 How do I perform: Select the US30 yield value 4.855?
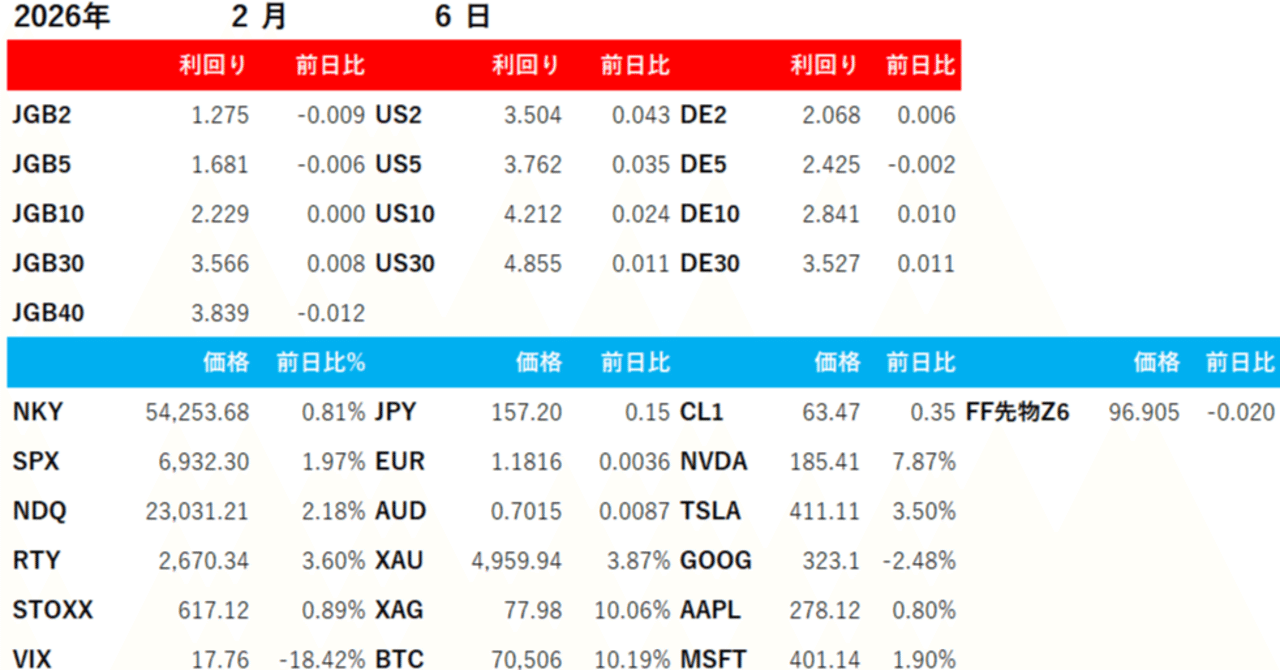tap(532, 264)
